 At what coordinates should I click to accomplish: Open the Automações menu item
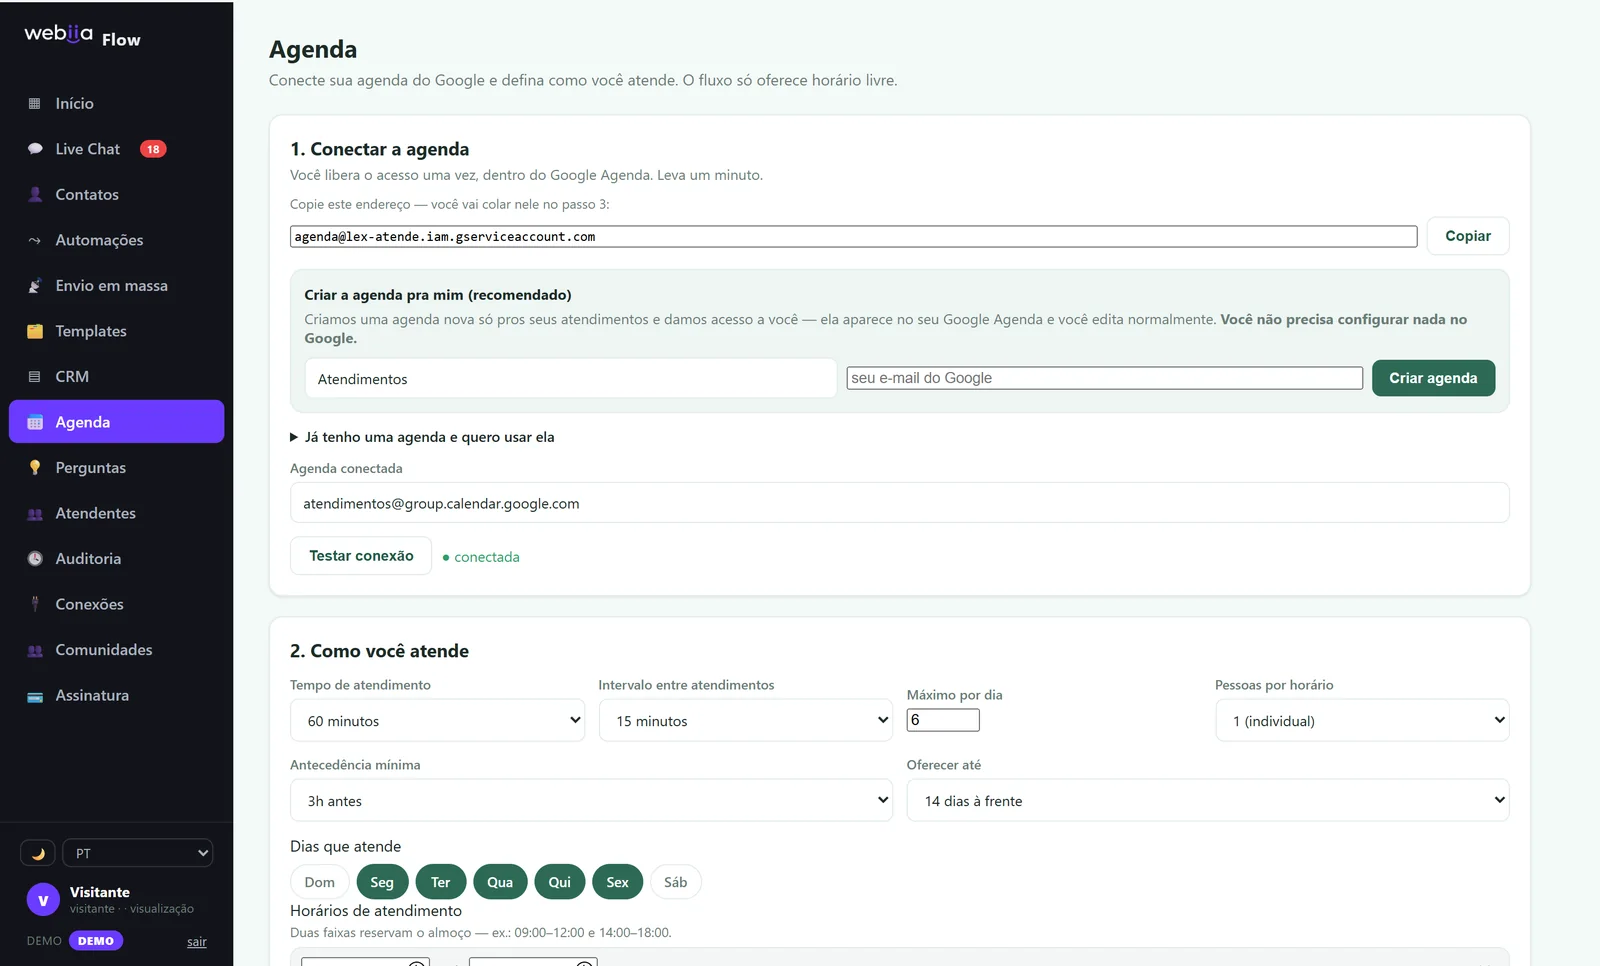coord(116,240)
